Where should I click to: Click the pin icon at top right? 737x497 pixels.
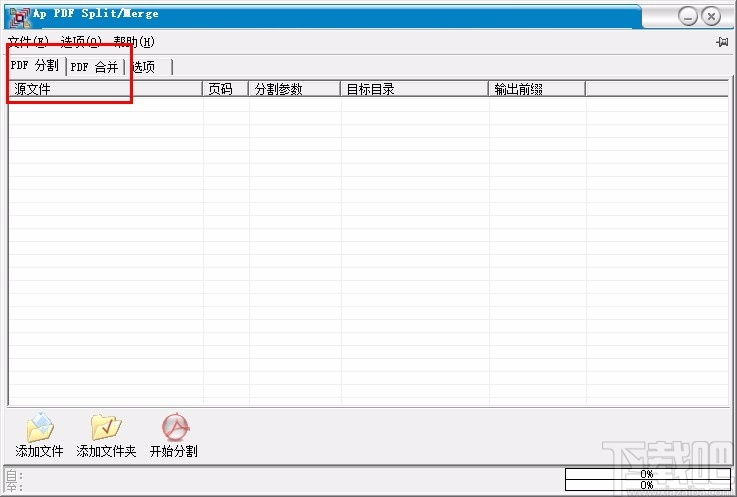click(722, 42)
